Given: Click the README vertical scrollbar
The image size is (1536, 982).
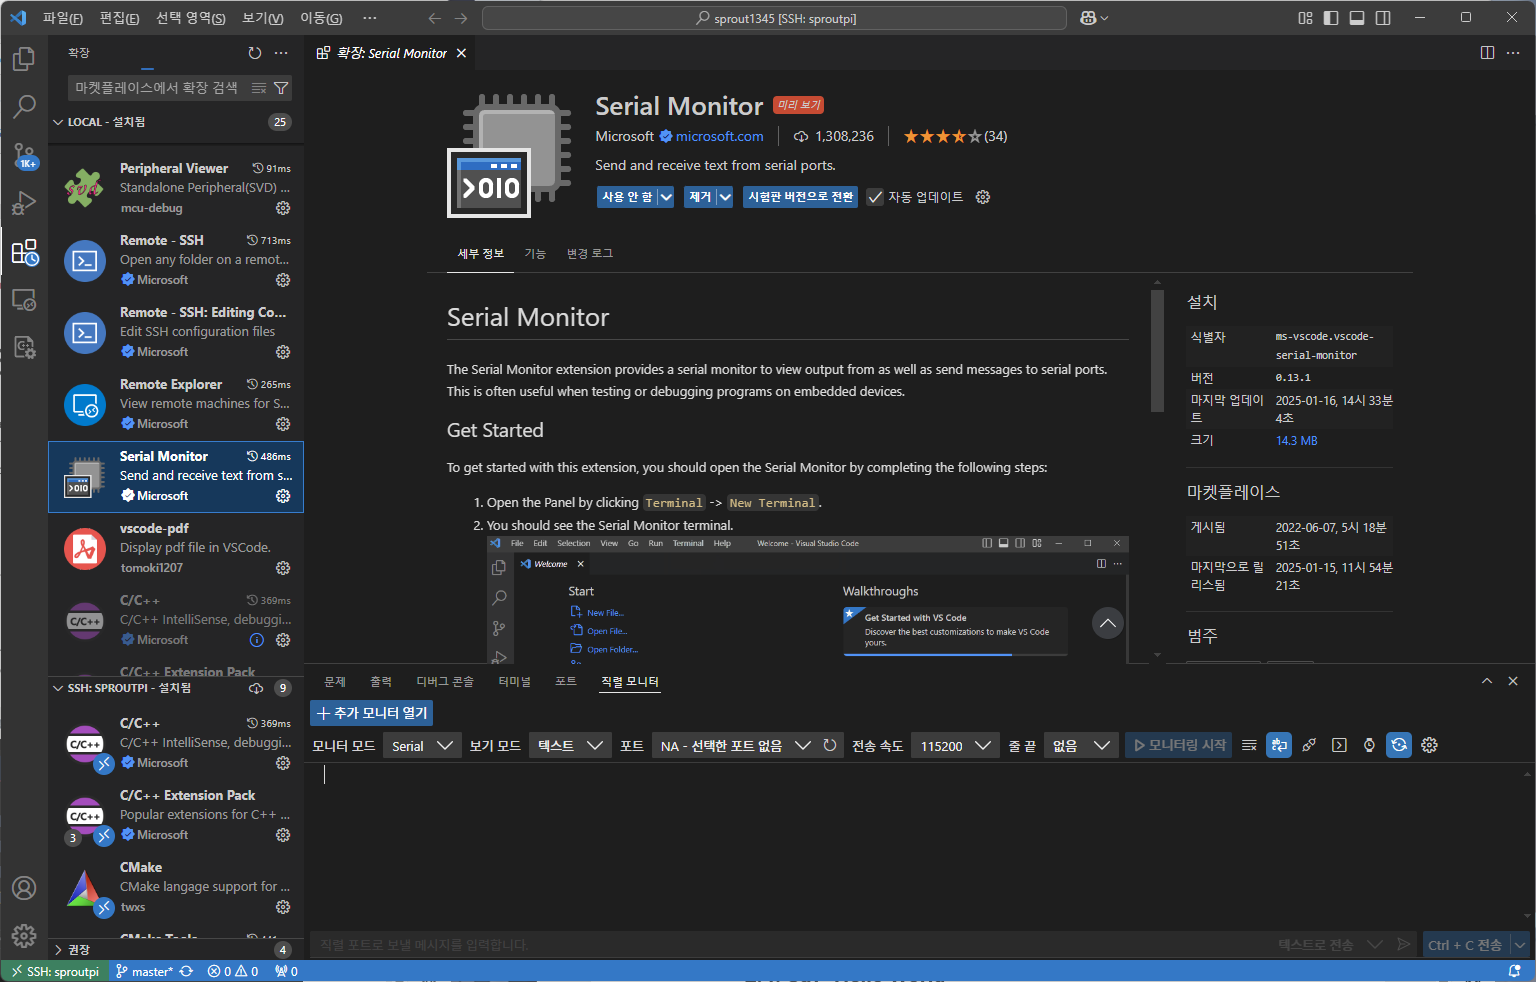Looking at the screenshot, I should click(1157, 350).
